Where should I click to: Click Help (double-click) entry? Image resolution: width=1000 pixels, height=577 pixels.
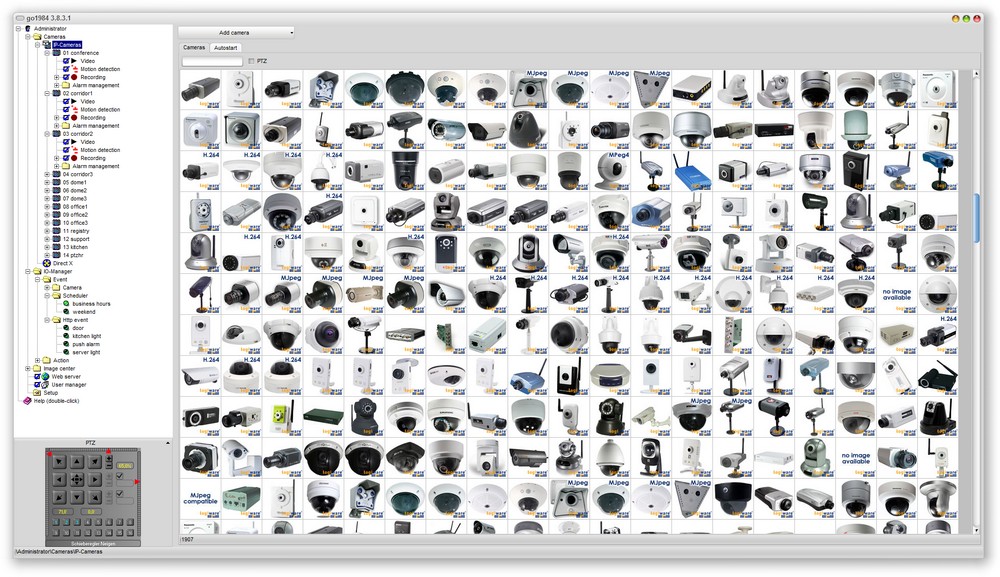(x=56, y=401)
